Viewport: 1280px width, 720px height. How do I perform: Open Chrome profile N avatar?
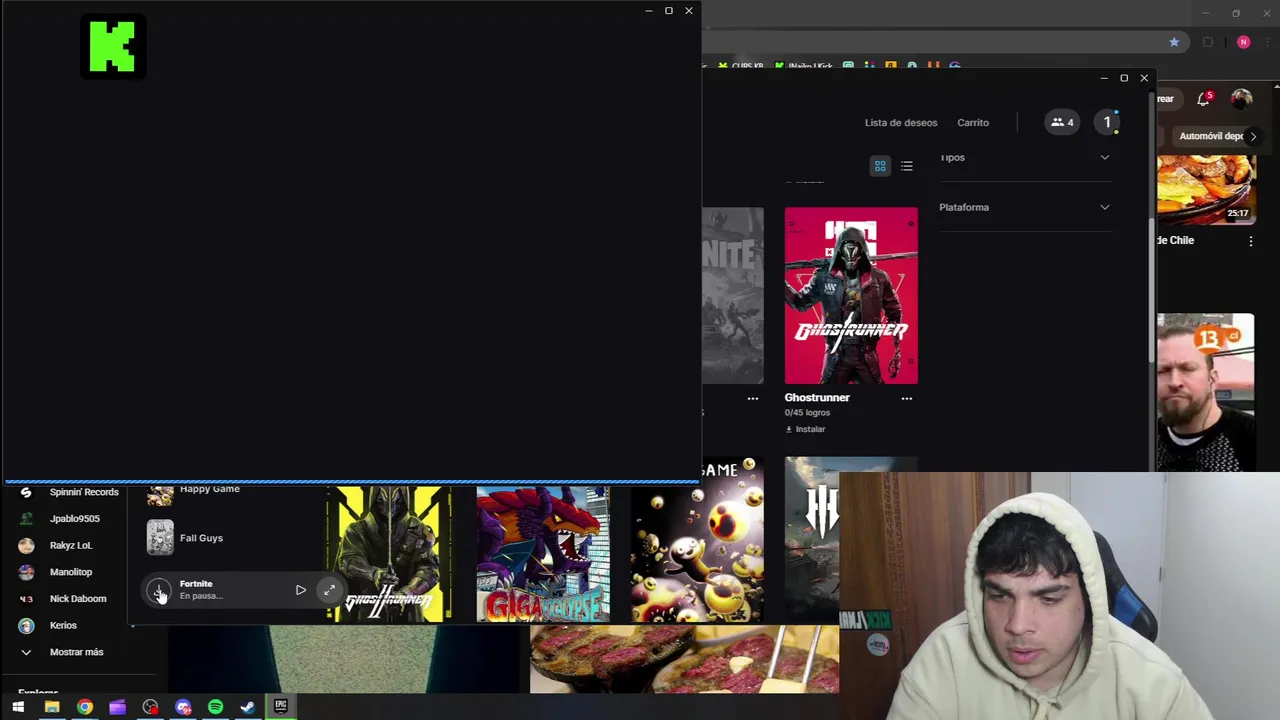[1243, 42]
